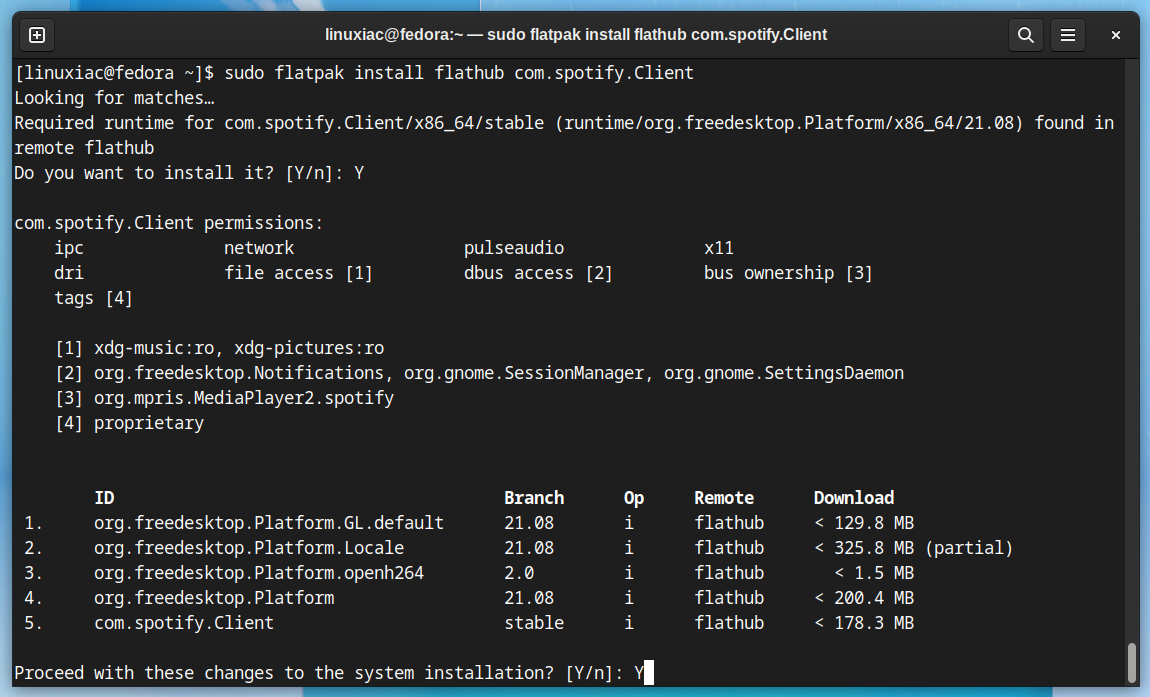Click the 'Branch' column header
Screen dimensions: 1150x697
coord(534,498)
